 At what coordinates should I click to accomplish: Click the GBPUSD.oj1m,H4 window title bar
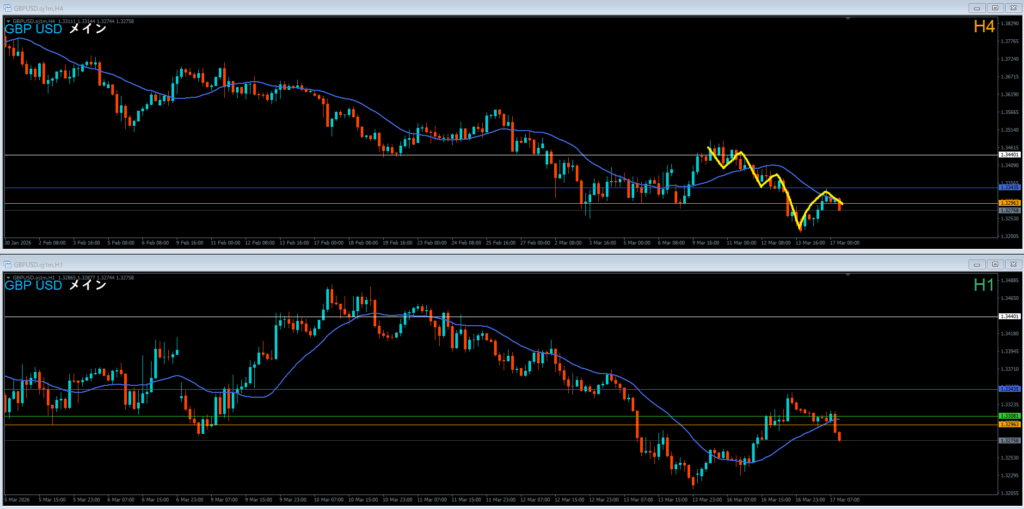point(400,7)
